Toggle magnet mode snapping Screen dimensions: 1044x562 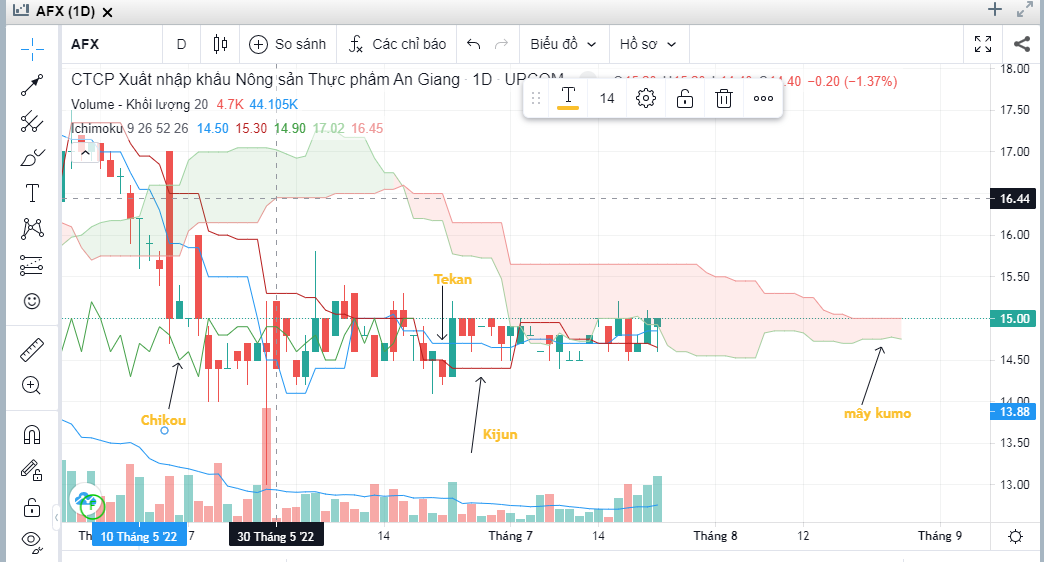(32, 435)
